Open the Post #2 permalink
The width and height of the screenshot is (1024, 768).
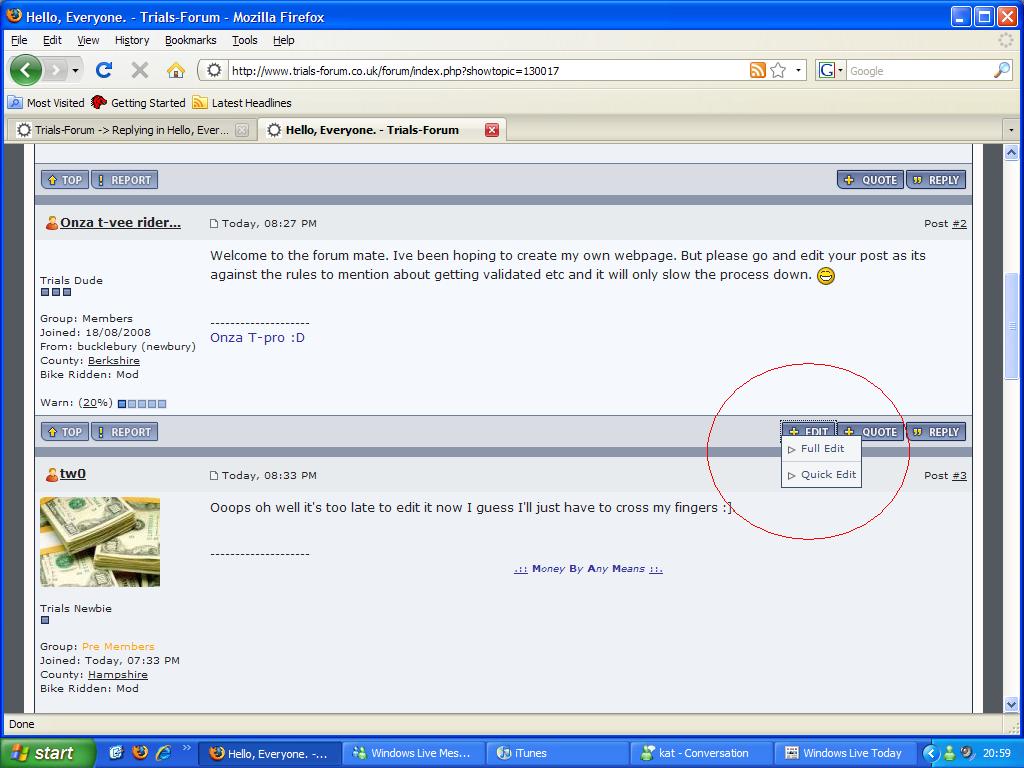959,223
